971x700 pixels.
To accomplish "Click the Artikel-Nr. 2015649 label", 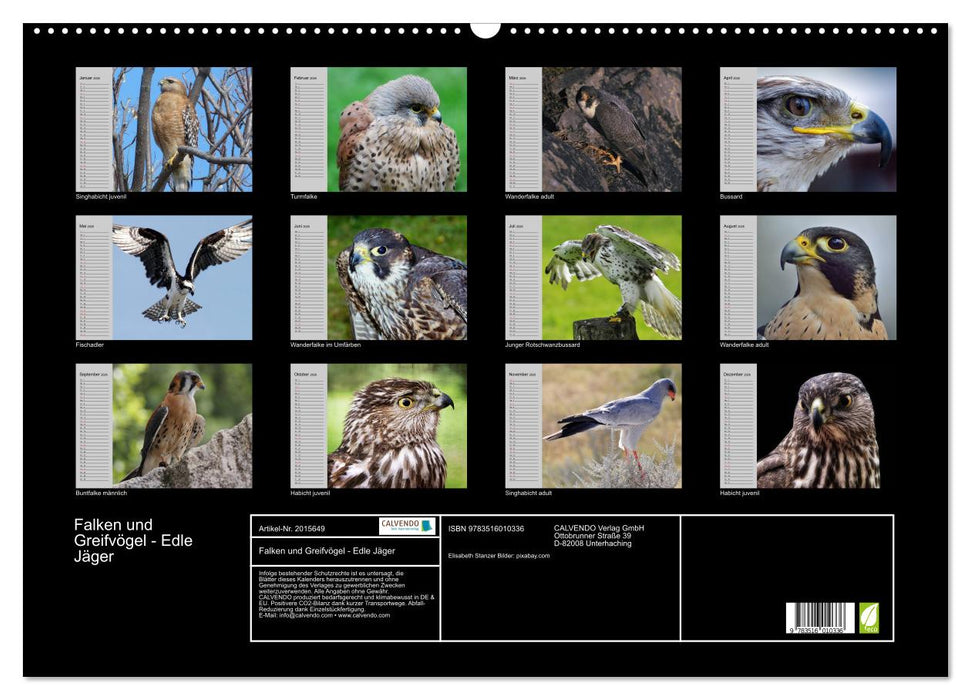I will click(291, 527).
